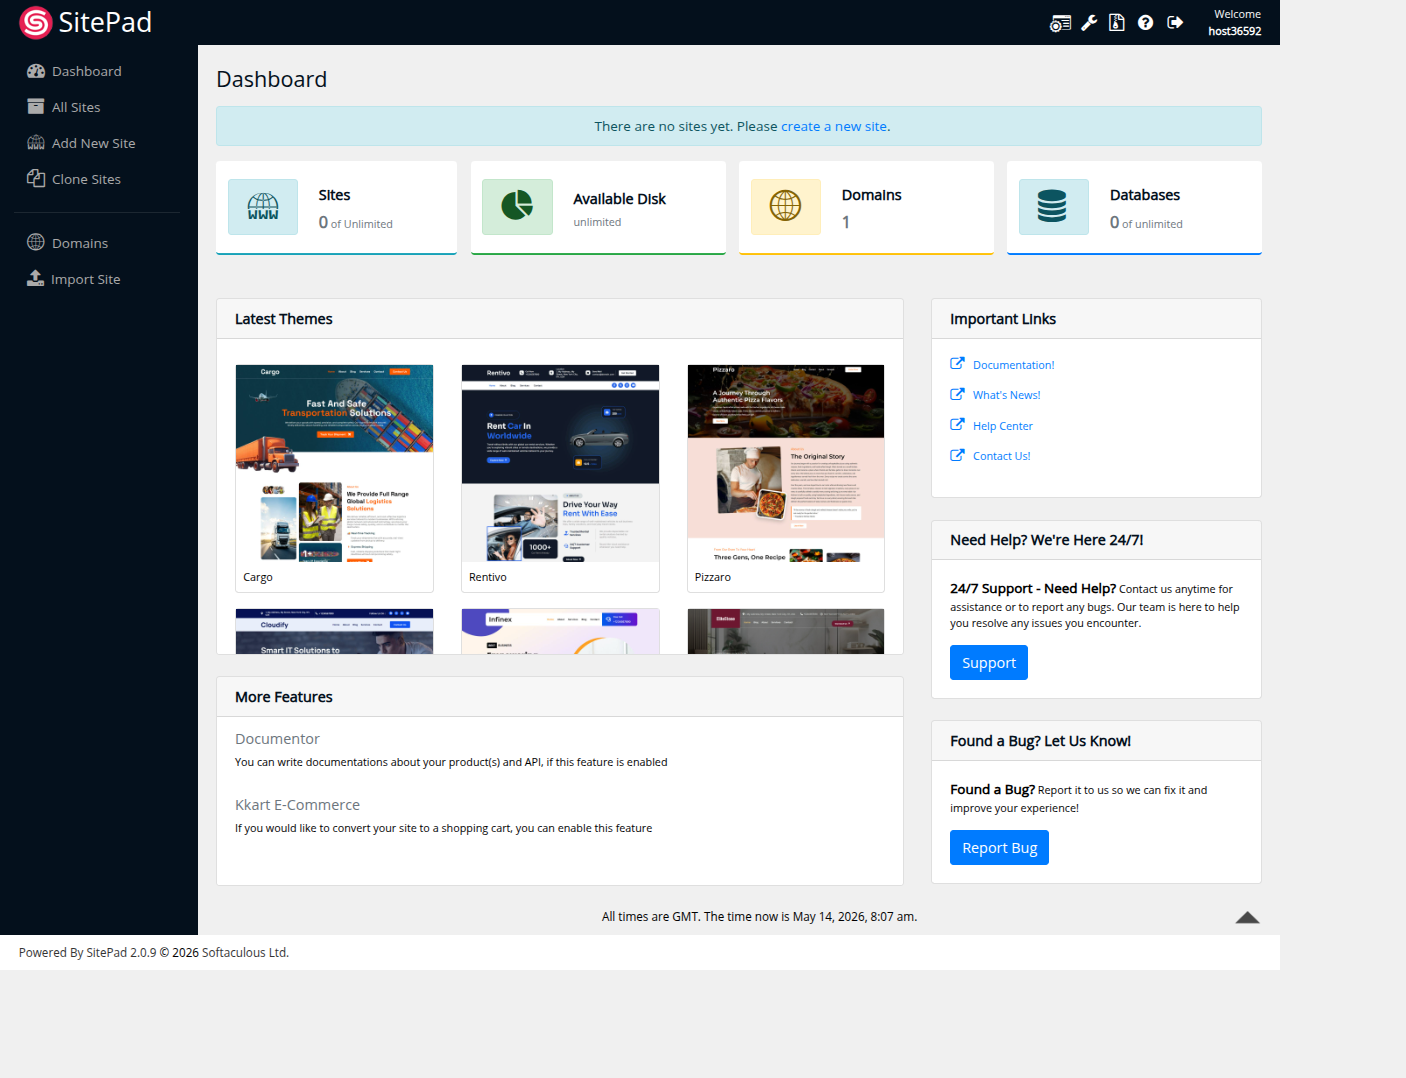Select the Infinex theme thumbnail
This screenshot has width=1406, height=1078.
560,631
